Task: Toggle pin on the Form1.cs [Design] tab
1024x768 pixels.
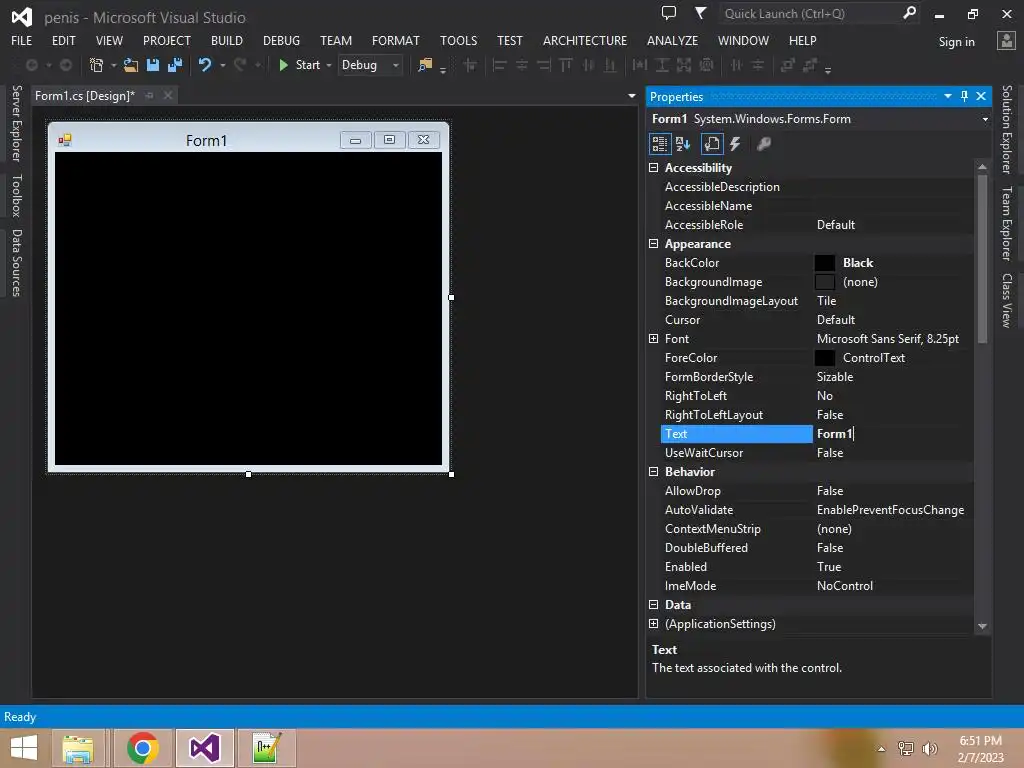Action: (150, 95)
